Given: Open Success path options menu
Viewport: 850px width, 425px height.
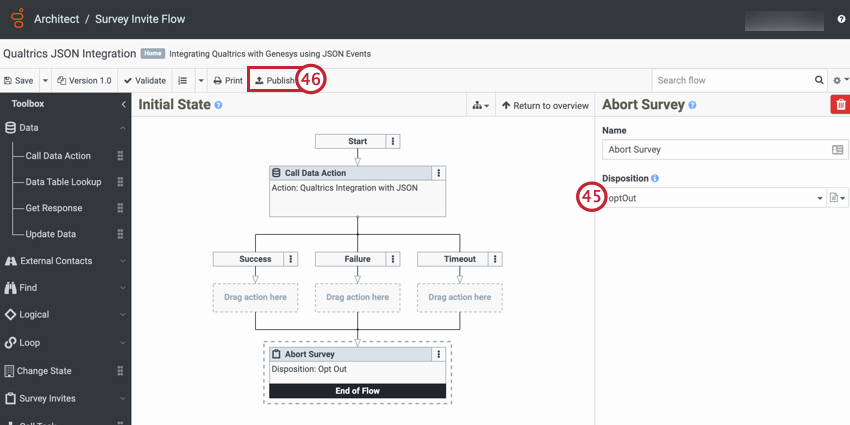Looking at the screenshot, I should pos(291,259).
